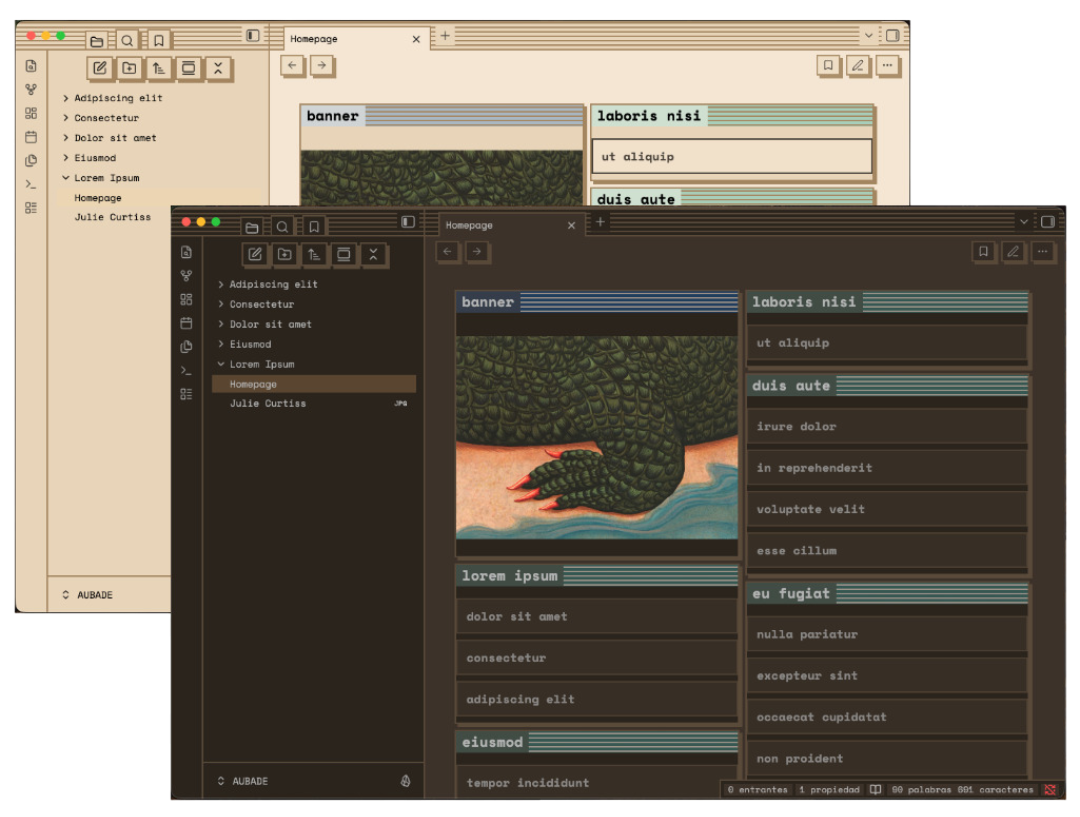This screenshot has width=1080, height=817.
Task: Open irure dolor link in dark window
Action: coord(887,426)
